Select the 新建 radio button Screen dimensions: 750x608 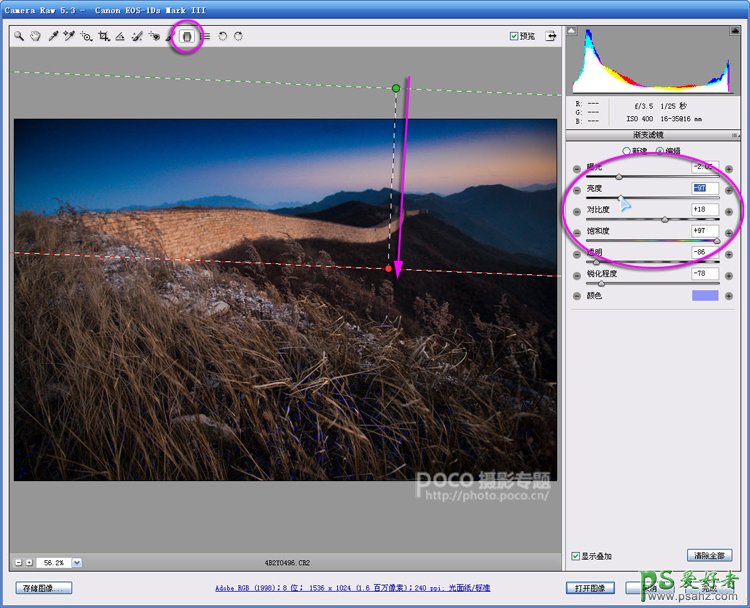627,151
